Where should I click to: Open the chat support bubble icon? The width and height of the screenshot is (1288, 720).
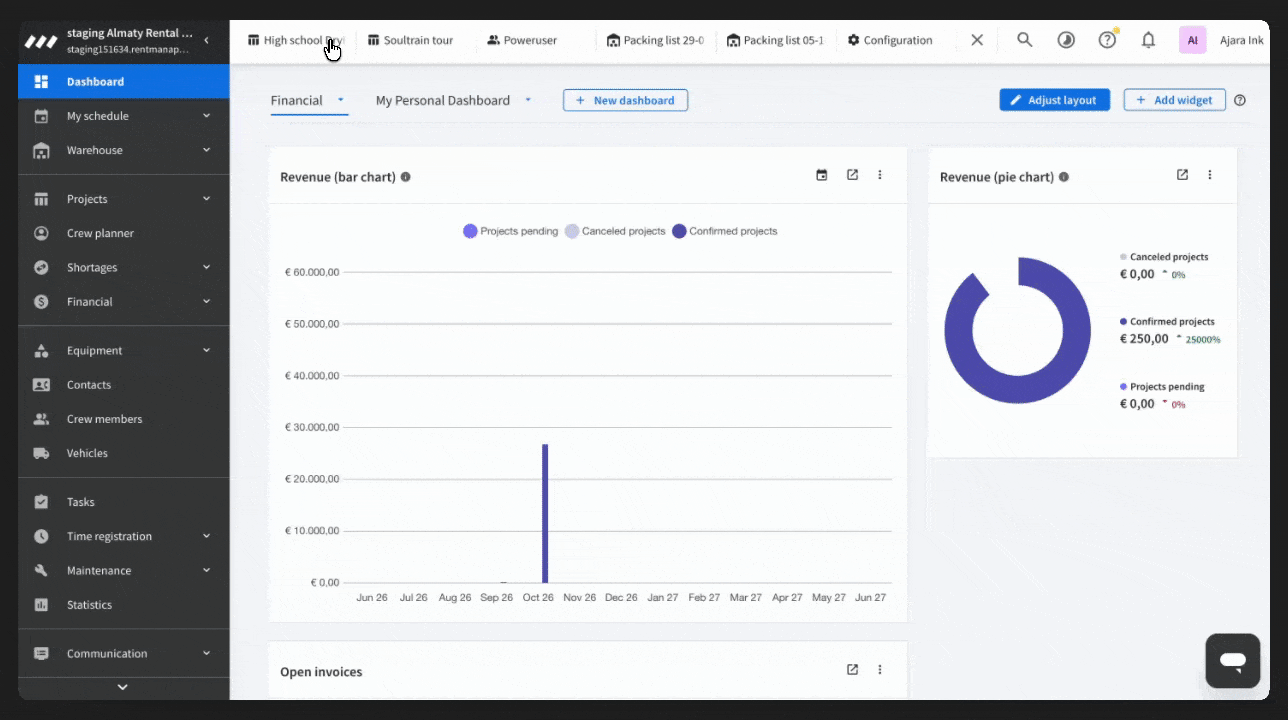[x=1232, y=660]
